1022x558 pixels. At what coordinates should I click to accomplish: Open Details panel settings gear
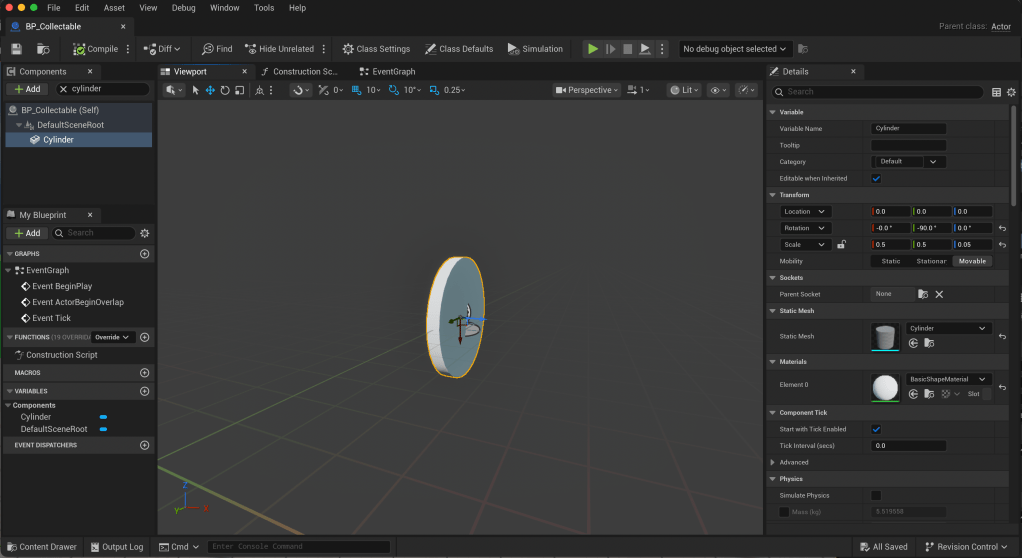click(1011, 92)
